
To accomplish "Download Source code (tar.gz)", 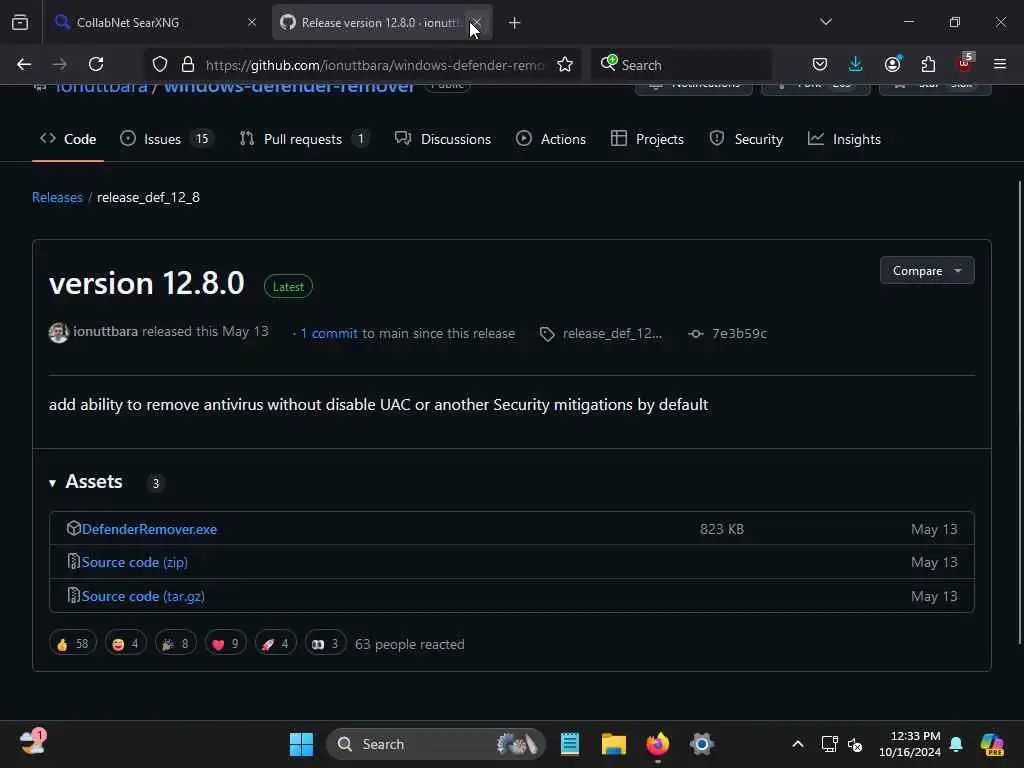I will point(143,596).
